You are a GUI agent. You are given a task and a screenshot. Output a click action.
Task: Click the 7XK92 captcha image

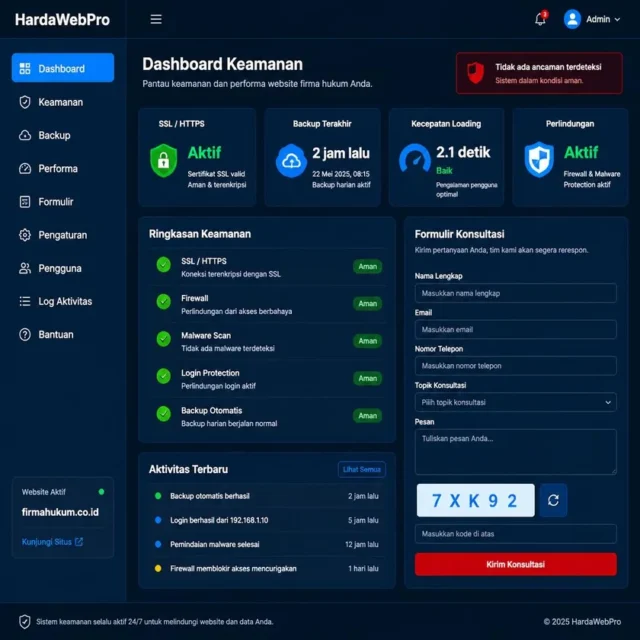(x=476, y=500)
